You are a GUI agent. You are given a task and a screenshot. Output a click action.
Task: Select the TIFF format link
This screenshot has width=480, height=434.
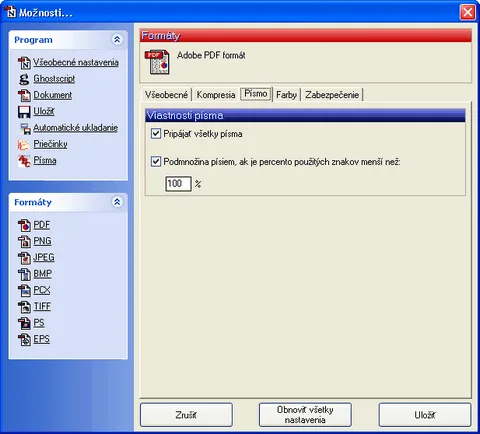pyautogui.click(x=42, y=306)
